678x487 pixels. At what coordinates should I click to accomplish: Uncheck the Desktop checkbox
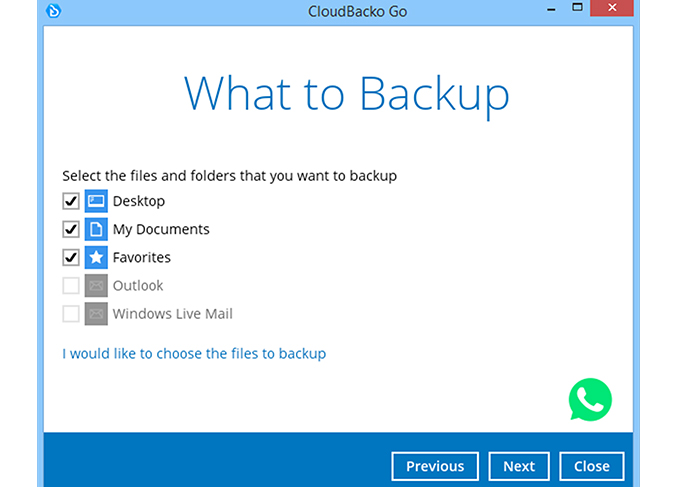[x=71, y=201]
